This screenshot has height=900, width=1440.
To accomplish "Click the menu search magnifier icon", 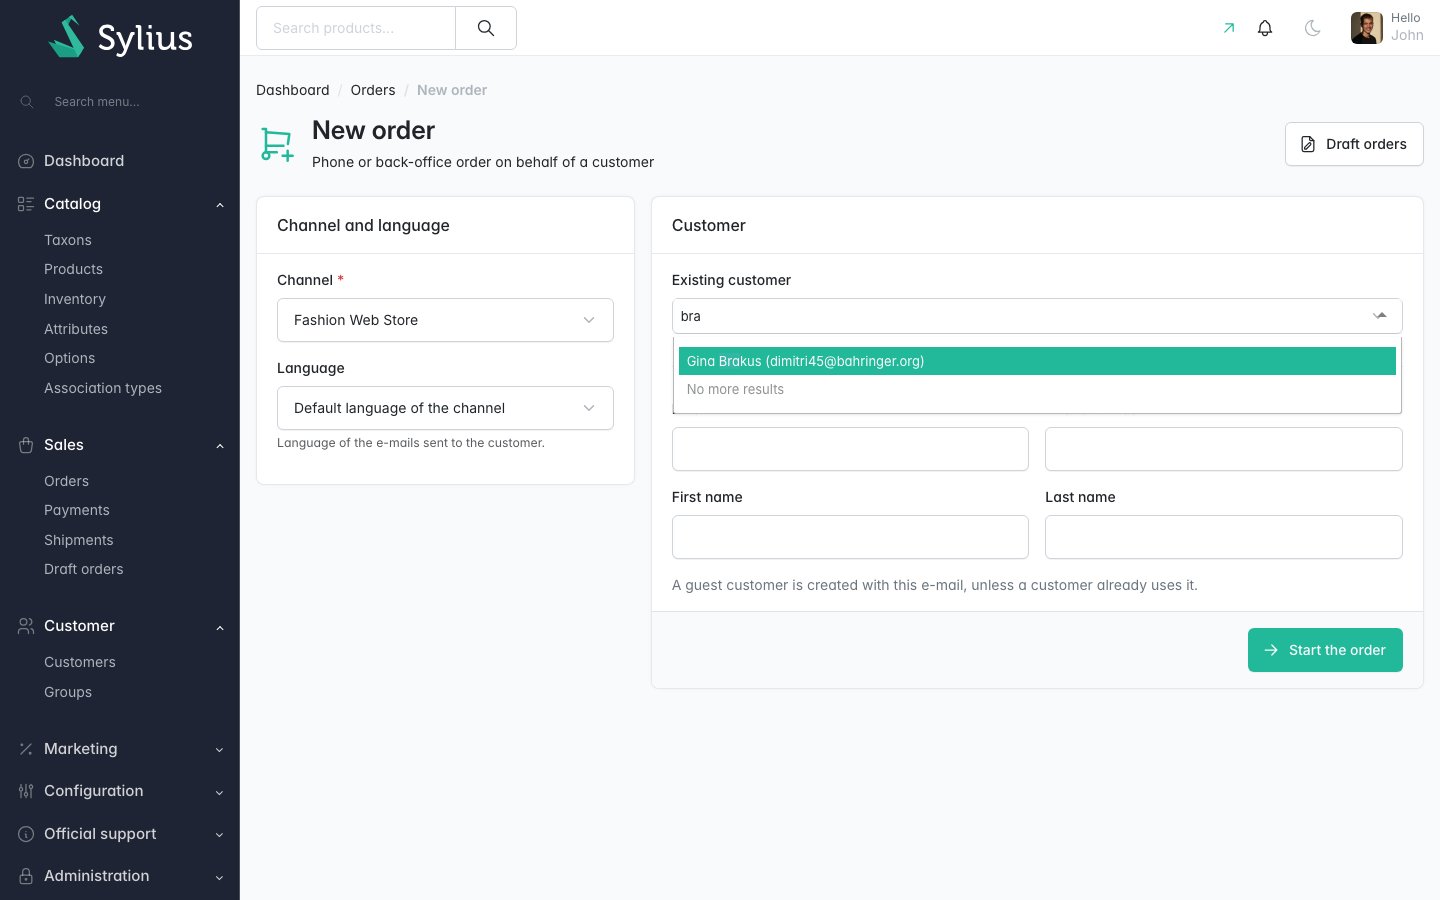I will coord(27,102).
